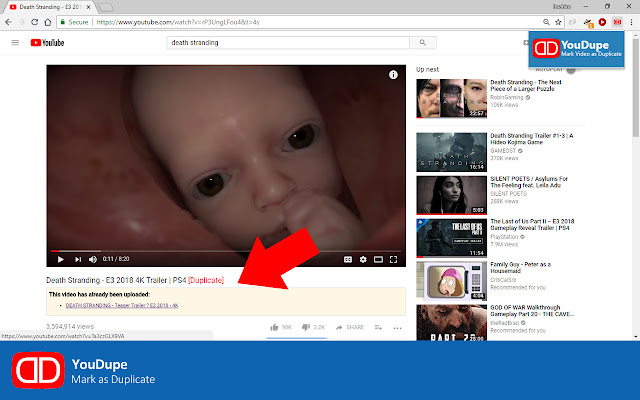Click the YouDupe extension toolbar icon
Screen dimensions: 640x400
[617, 22]
